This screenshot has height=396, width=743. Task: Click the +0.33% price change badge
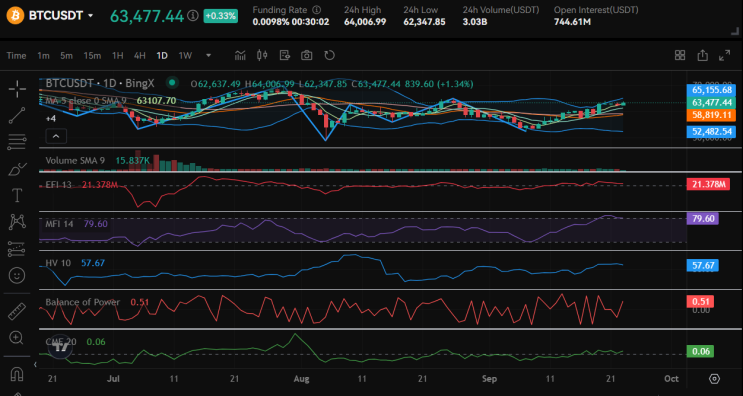click(220, 16)
